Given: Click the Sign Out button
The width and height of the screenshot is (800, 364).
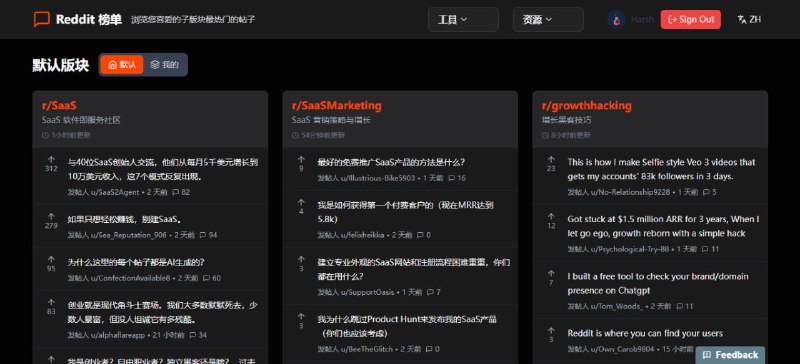Looking at the screenshot, I should click(690, 19).
